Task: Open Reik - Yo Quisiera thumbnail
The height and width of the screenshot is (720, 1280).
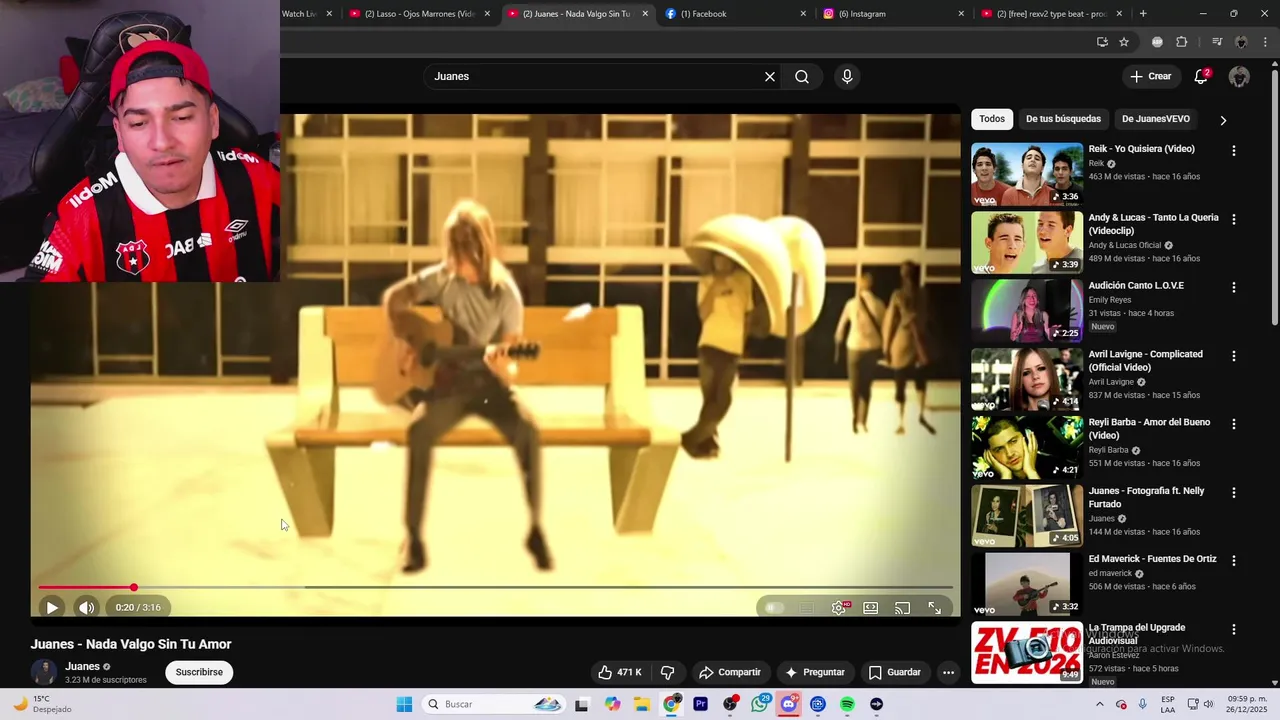Action: [x=1027, y=174]
